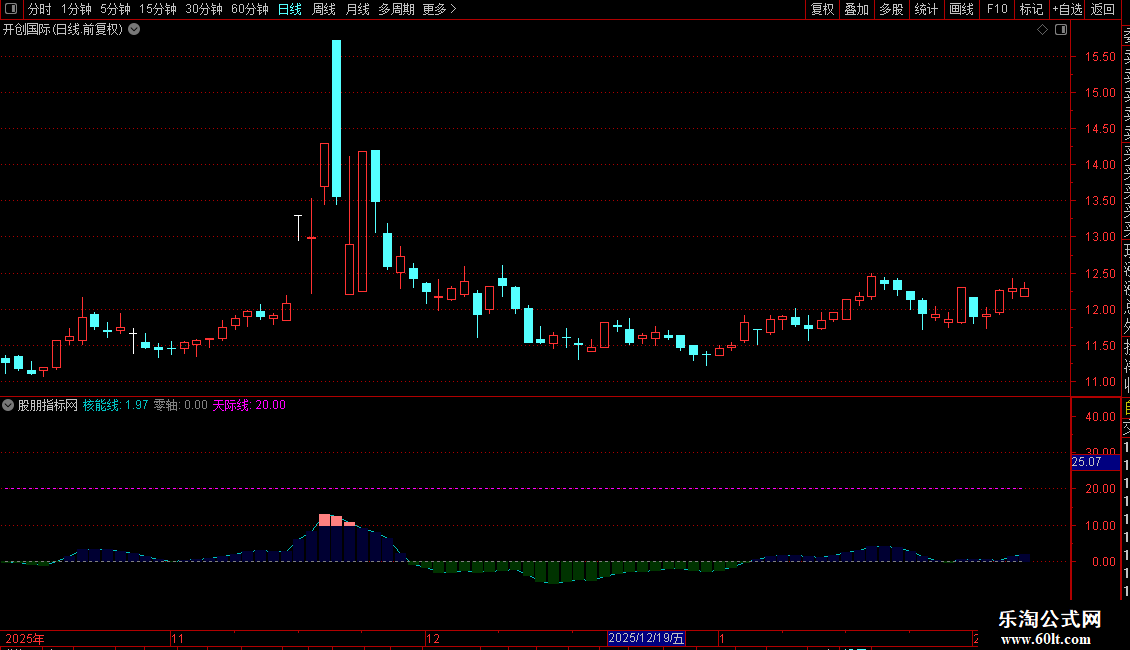Select the 15分钟 period tab
Screen dimensions: 1130x650
pos(158,9)
